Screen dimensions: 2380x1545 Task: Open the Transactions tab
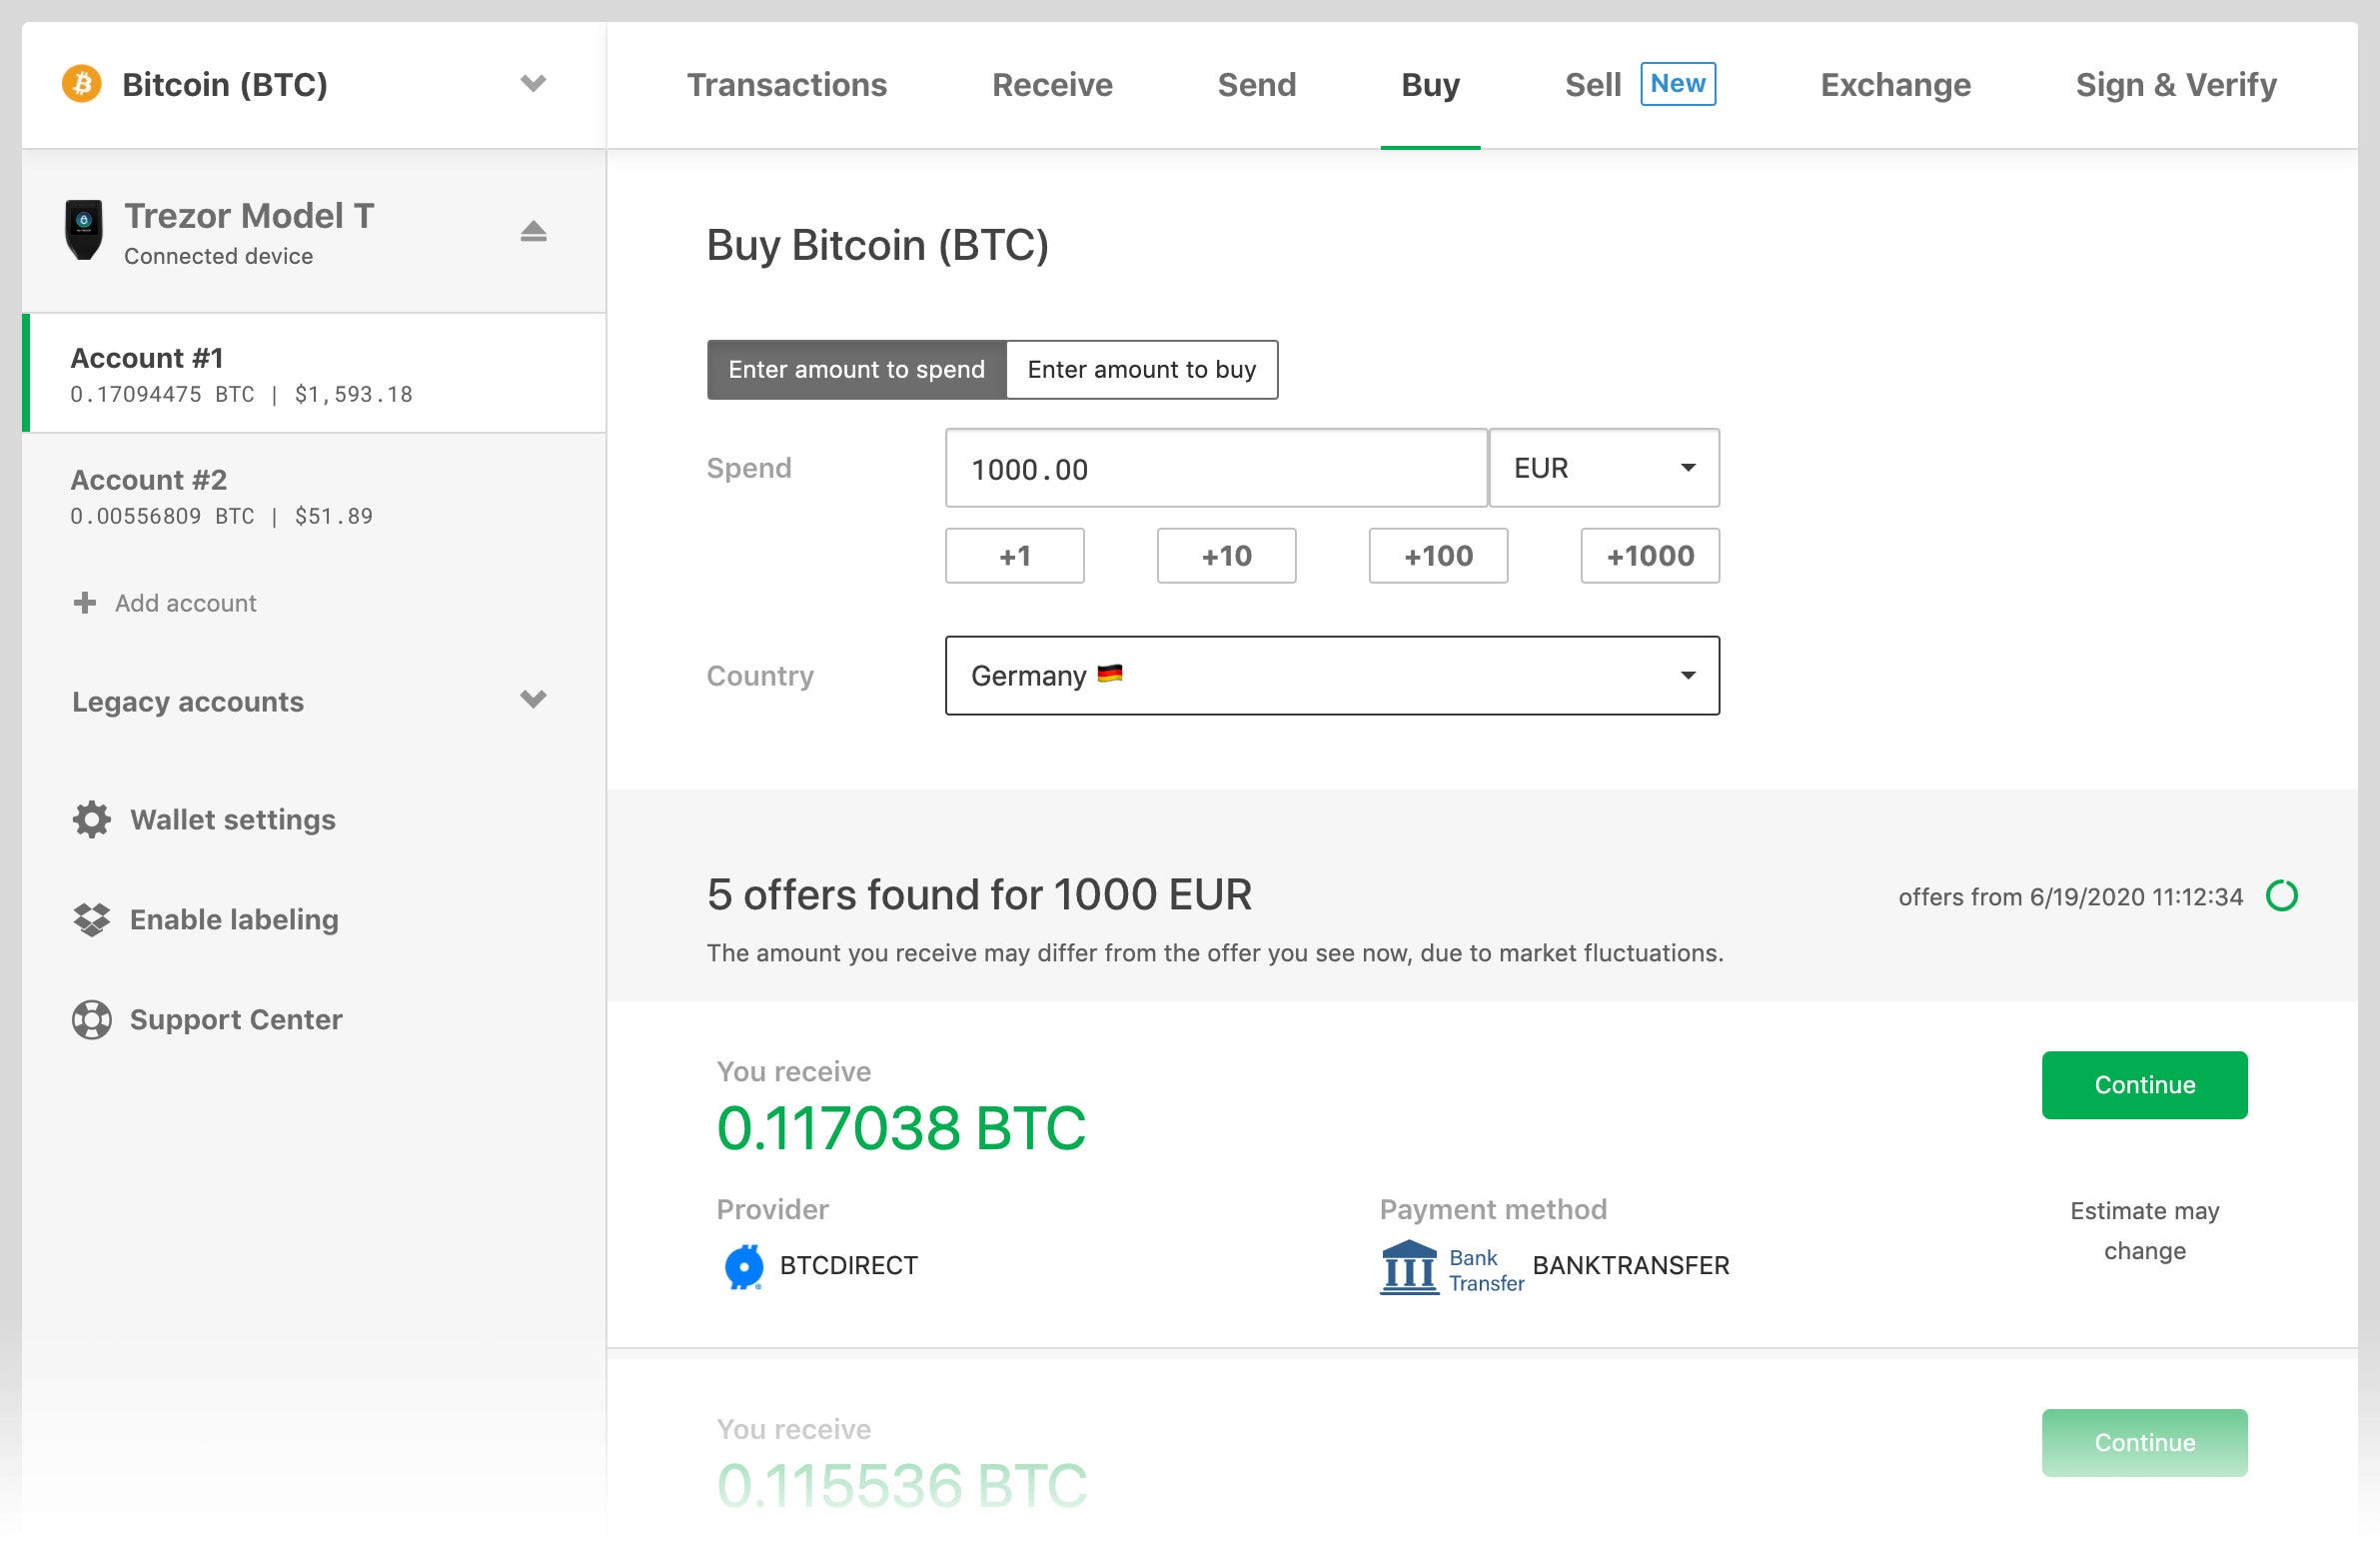787,85
